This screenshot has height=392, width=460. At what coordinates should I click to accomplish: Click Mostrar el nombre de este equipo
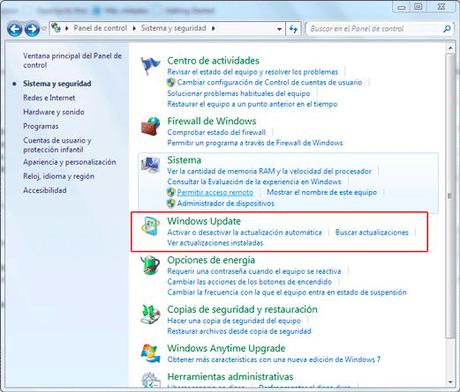[322, 192]
